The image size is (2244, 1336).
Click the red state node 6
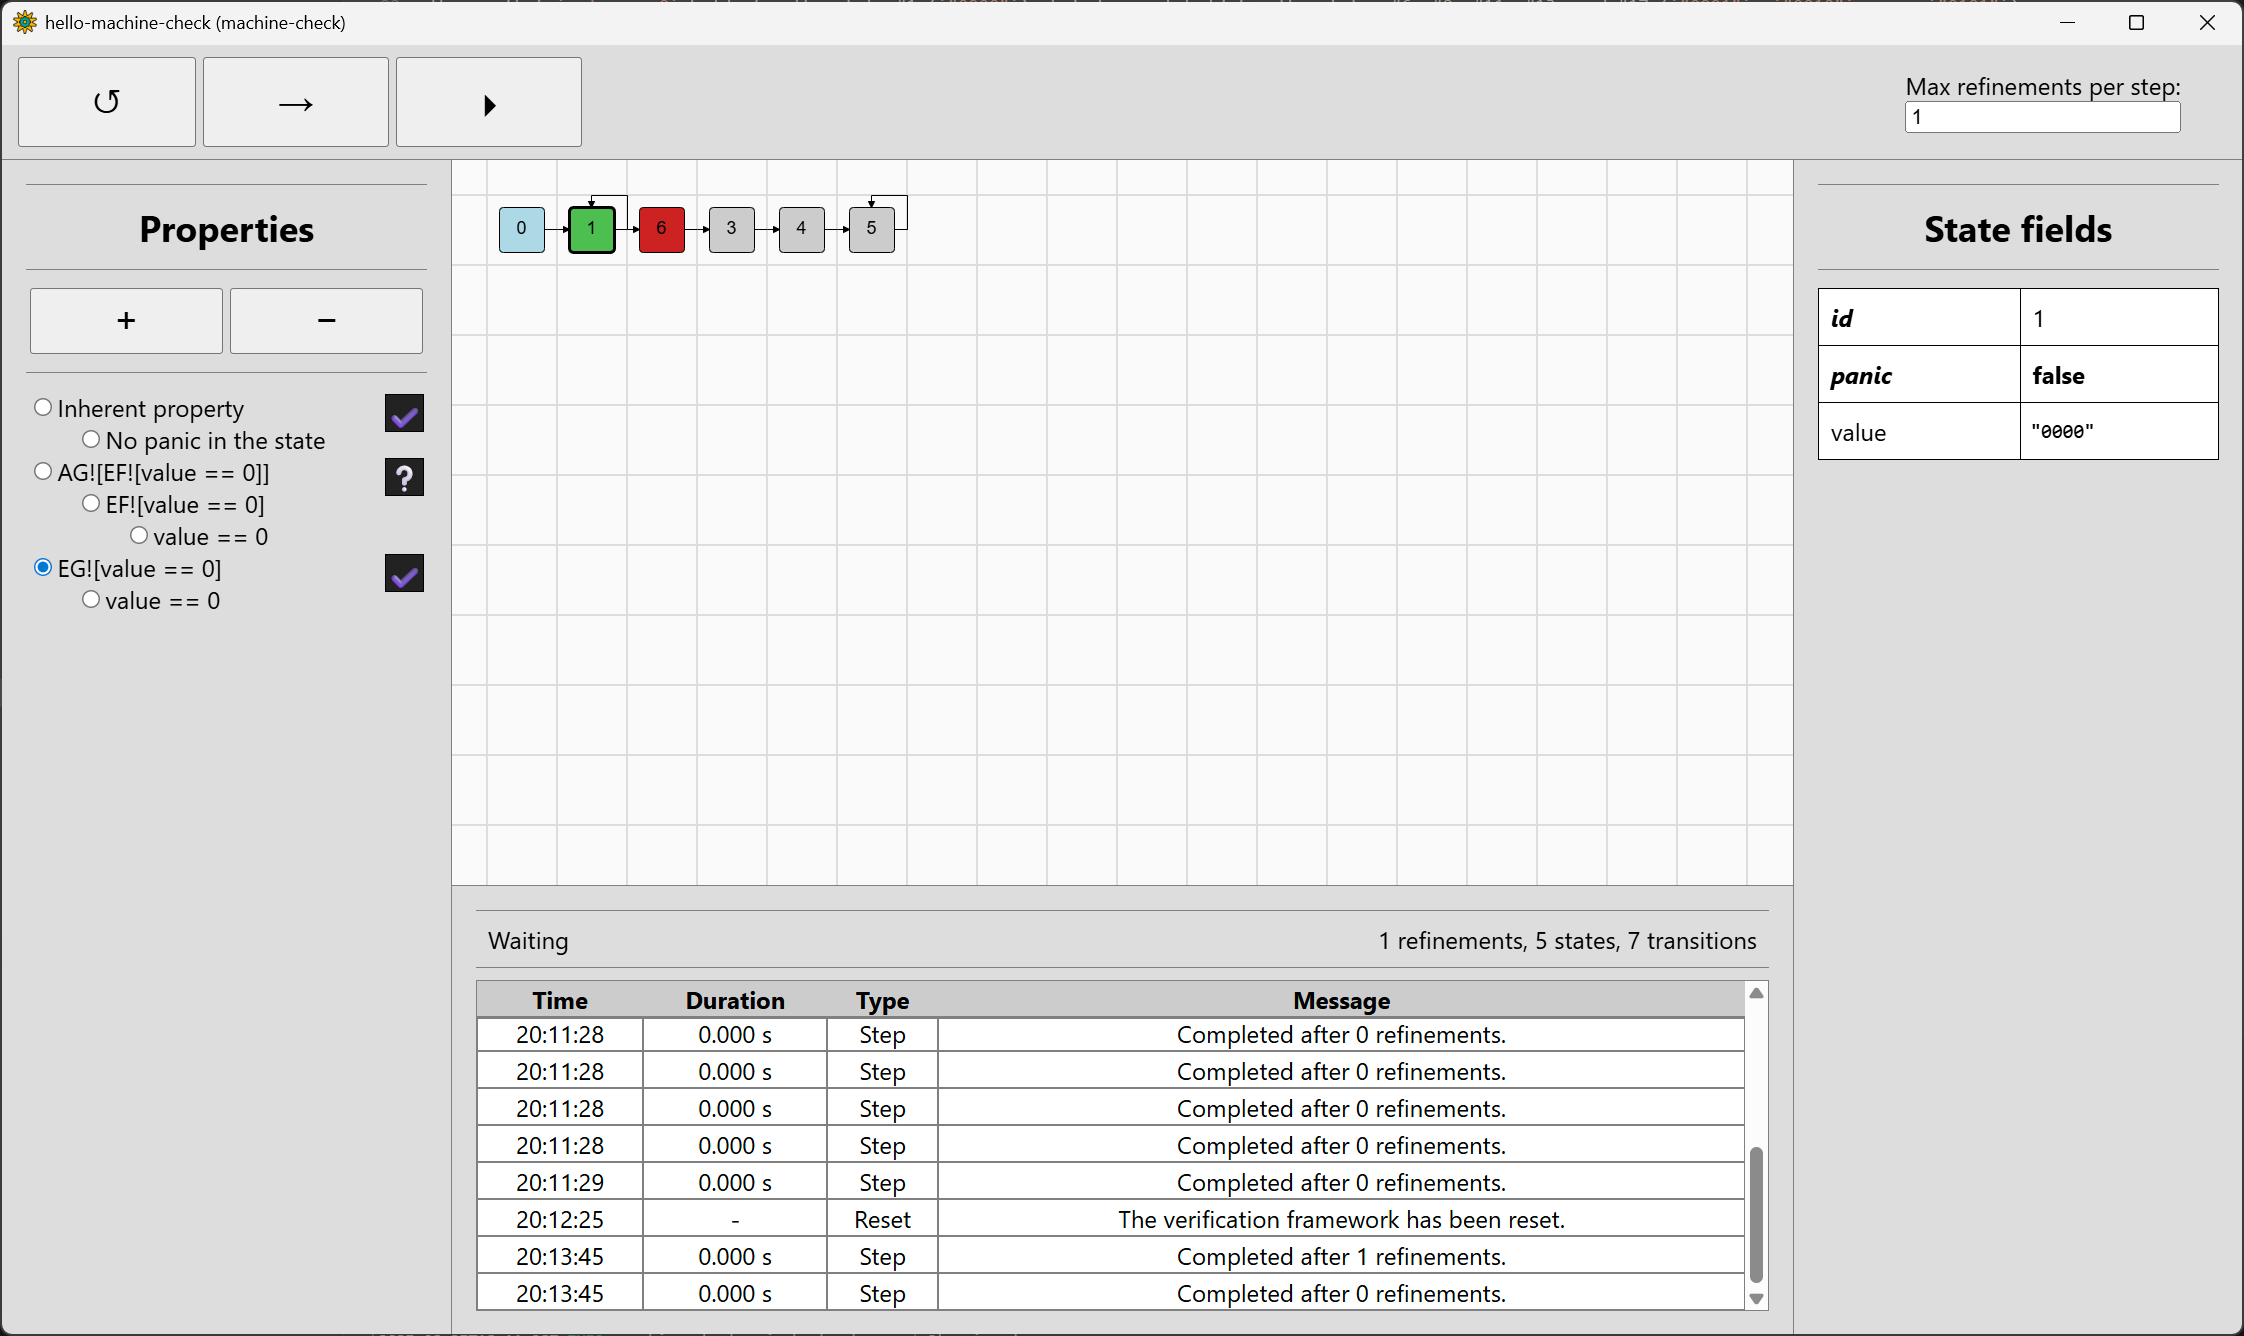tap(661, 229)
